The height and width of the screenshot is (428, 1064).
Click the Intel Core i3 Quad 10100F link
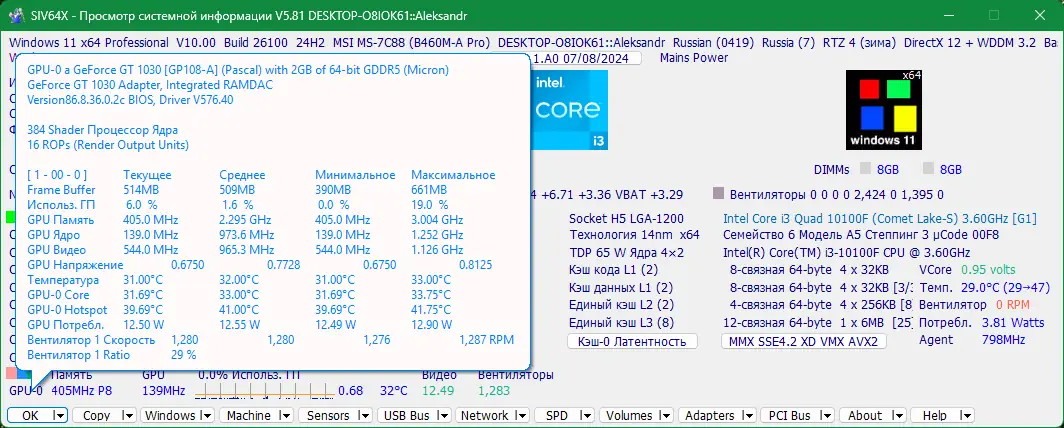[x=879, y=218]
